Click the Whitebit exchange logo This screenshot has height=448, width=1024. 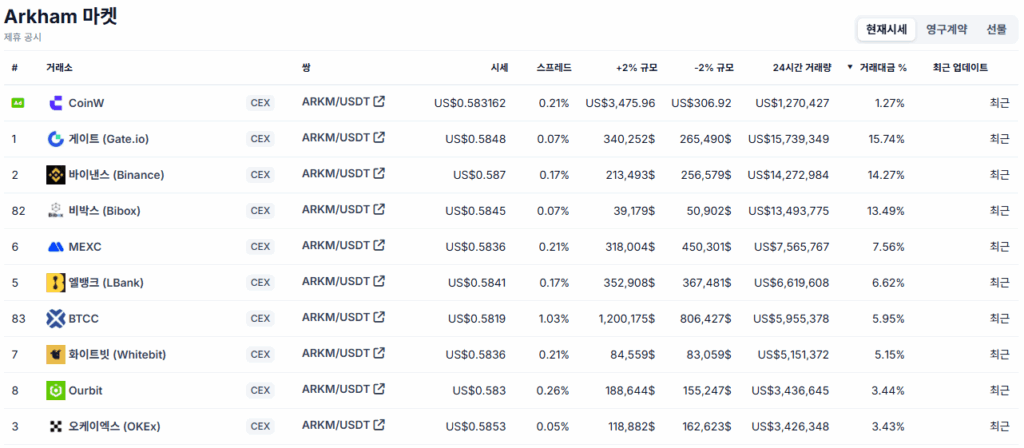coord(56,355)
